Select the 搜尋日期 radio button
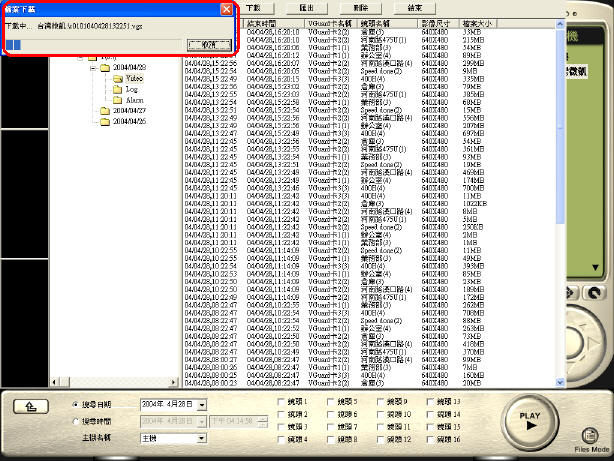The width and height of the screenshot is (614, 461). click(76, 405)
